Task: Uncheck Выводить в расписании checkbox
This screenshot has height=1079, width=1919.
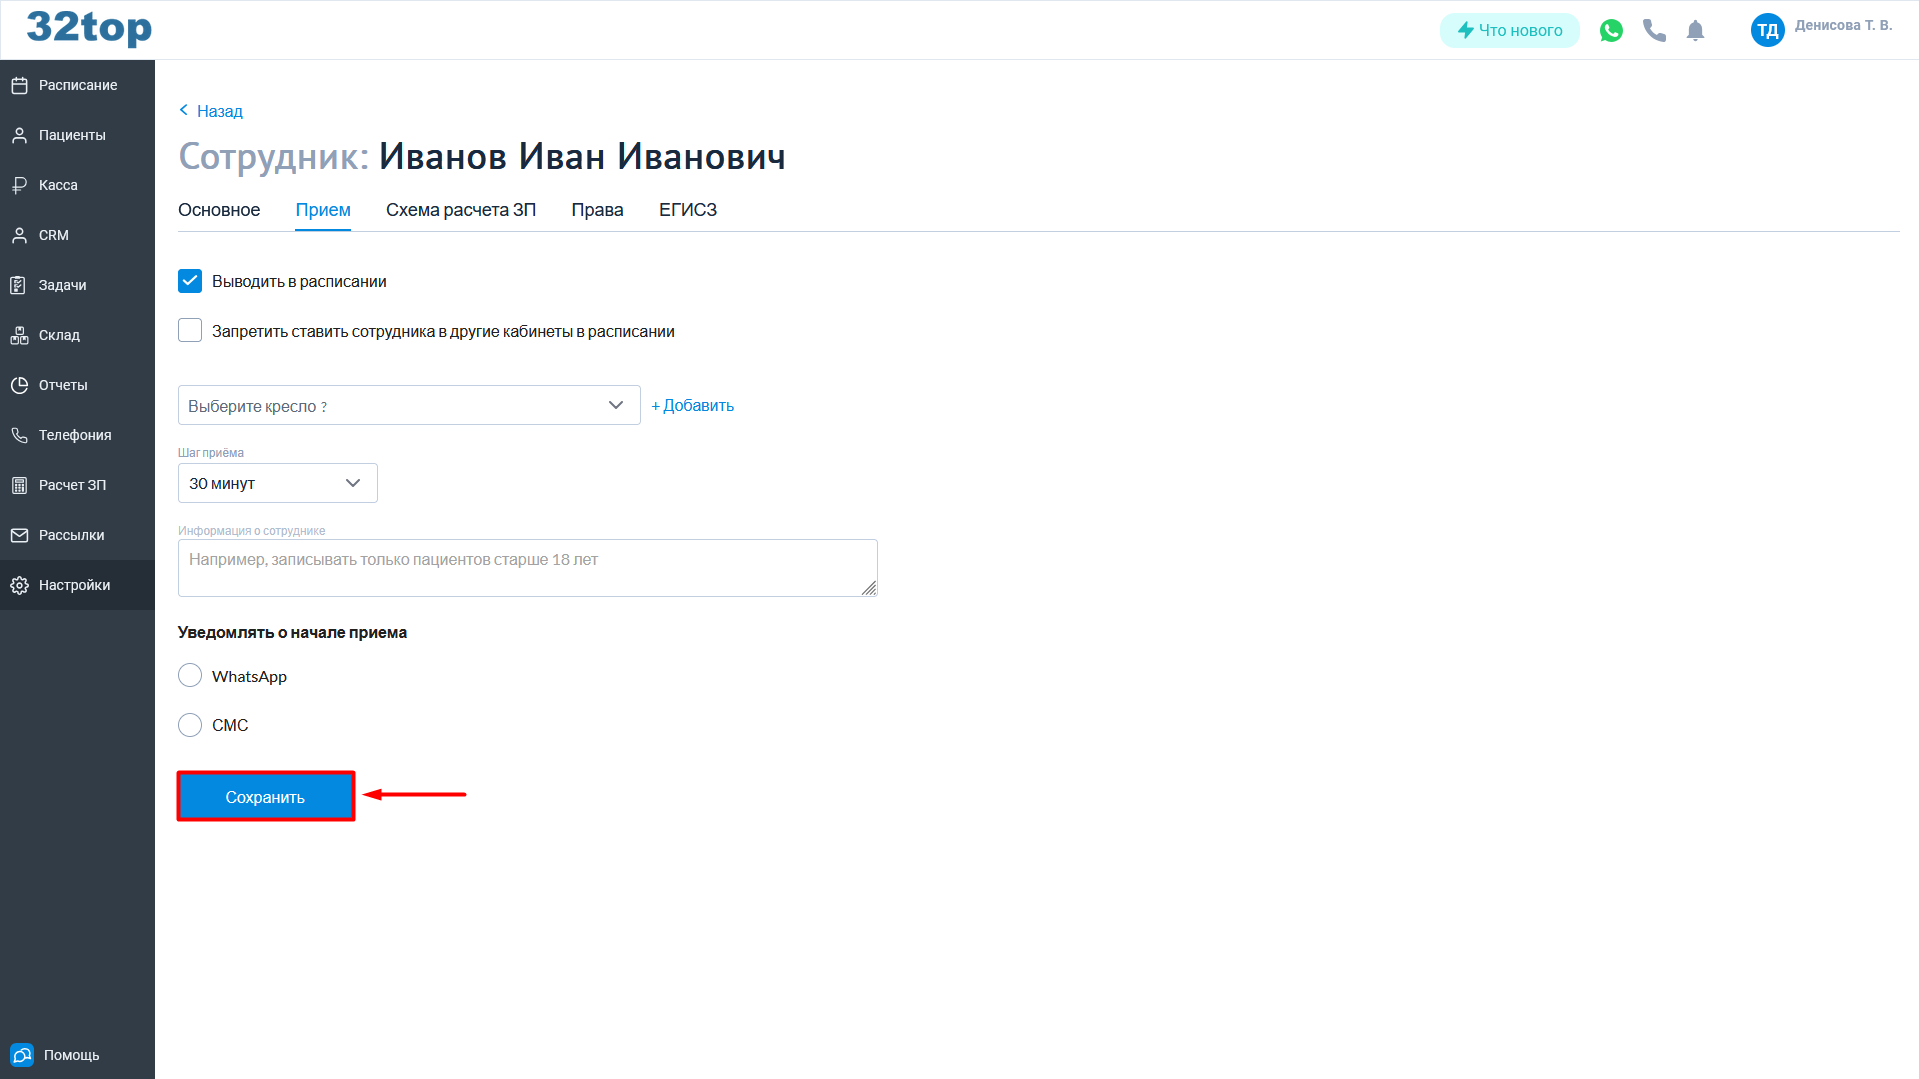Action: (190, 281)
